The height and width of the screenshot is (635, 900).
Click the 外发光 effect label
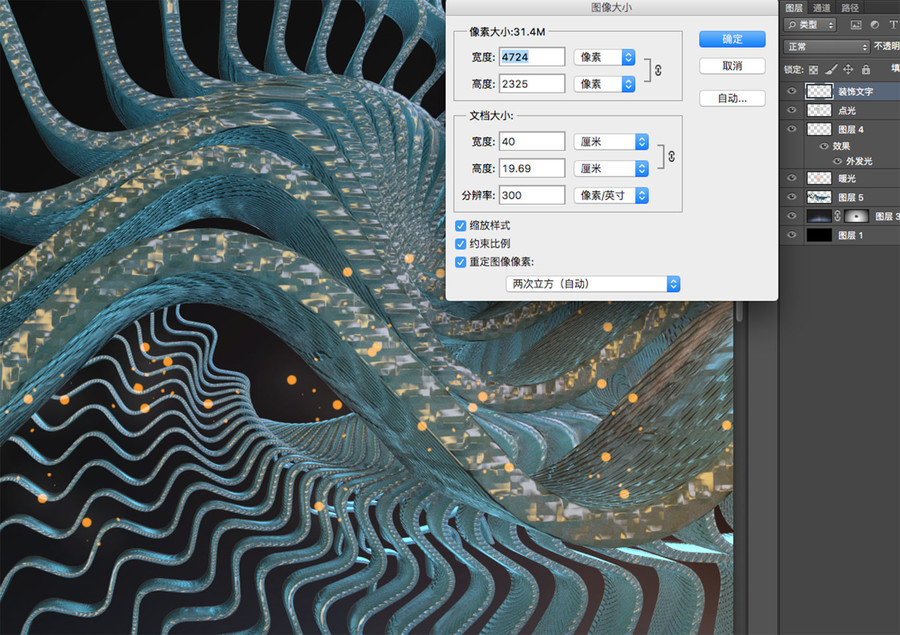pyautogui.click(x=859, y=161)
